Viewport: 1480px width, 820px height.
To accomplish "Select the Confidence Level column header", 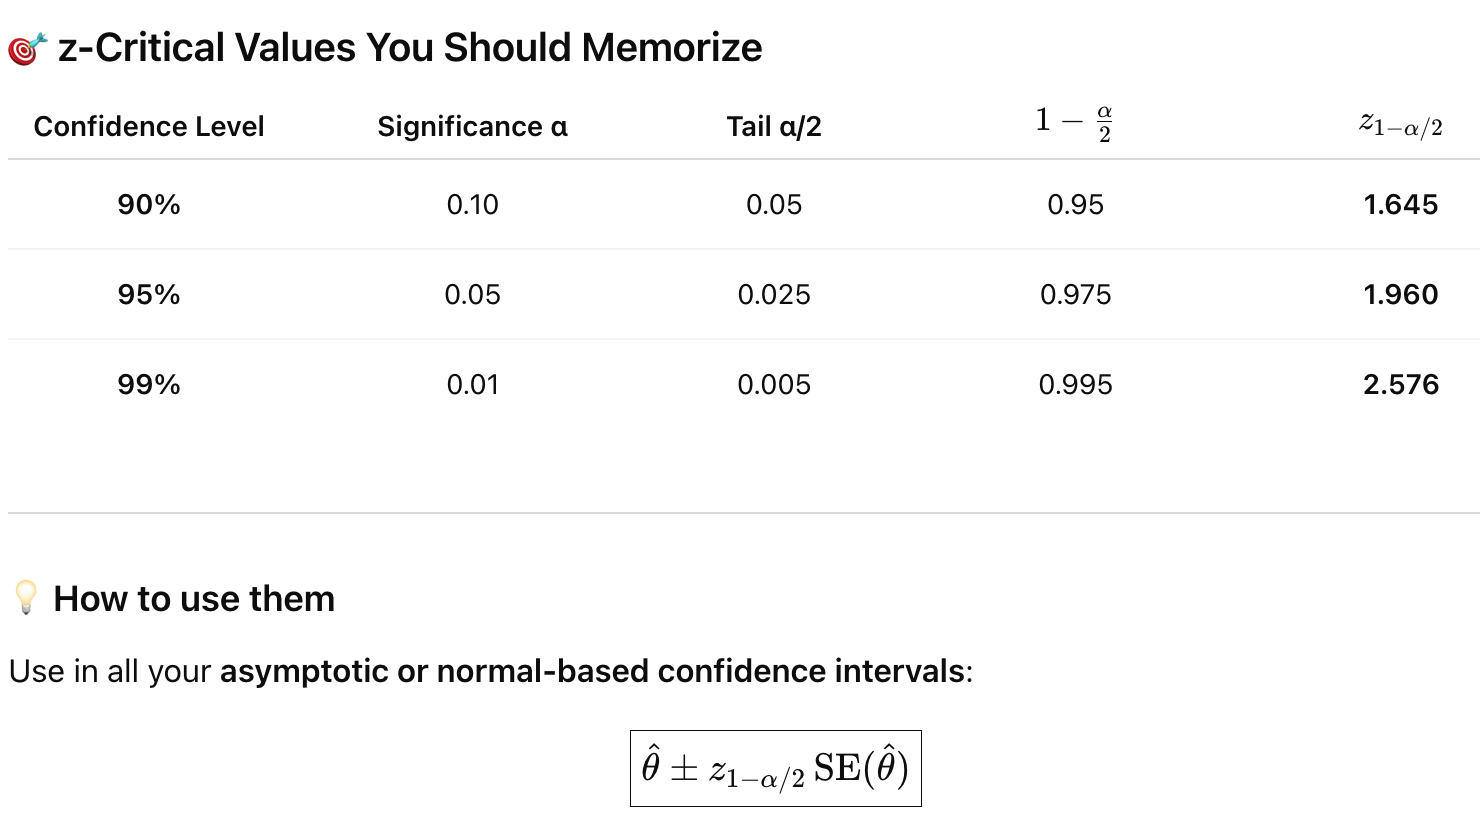I will pyautogui.click(x=149, y=127).
